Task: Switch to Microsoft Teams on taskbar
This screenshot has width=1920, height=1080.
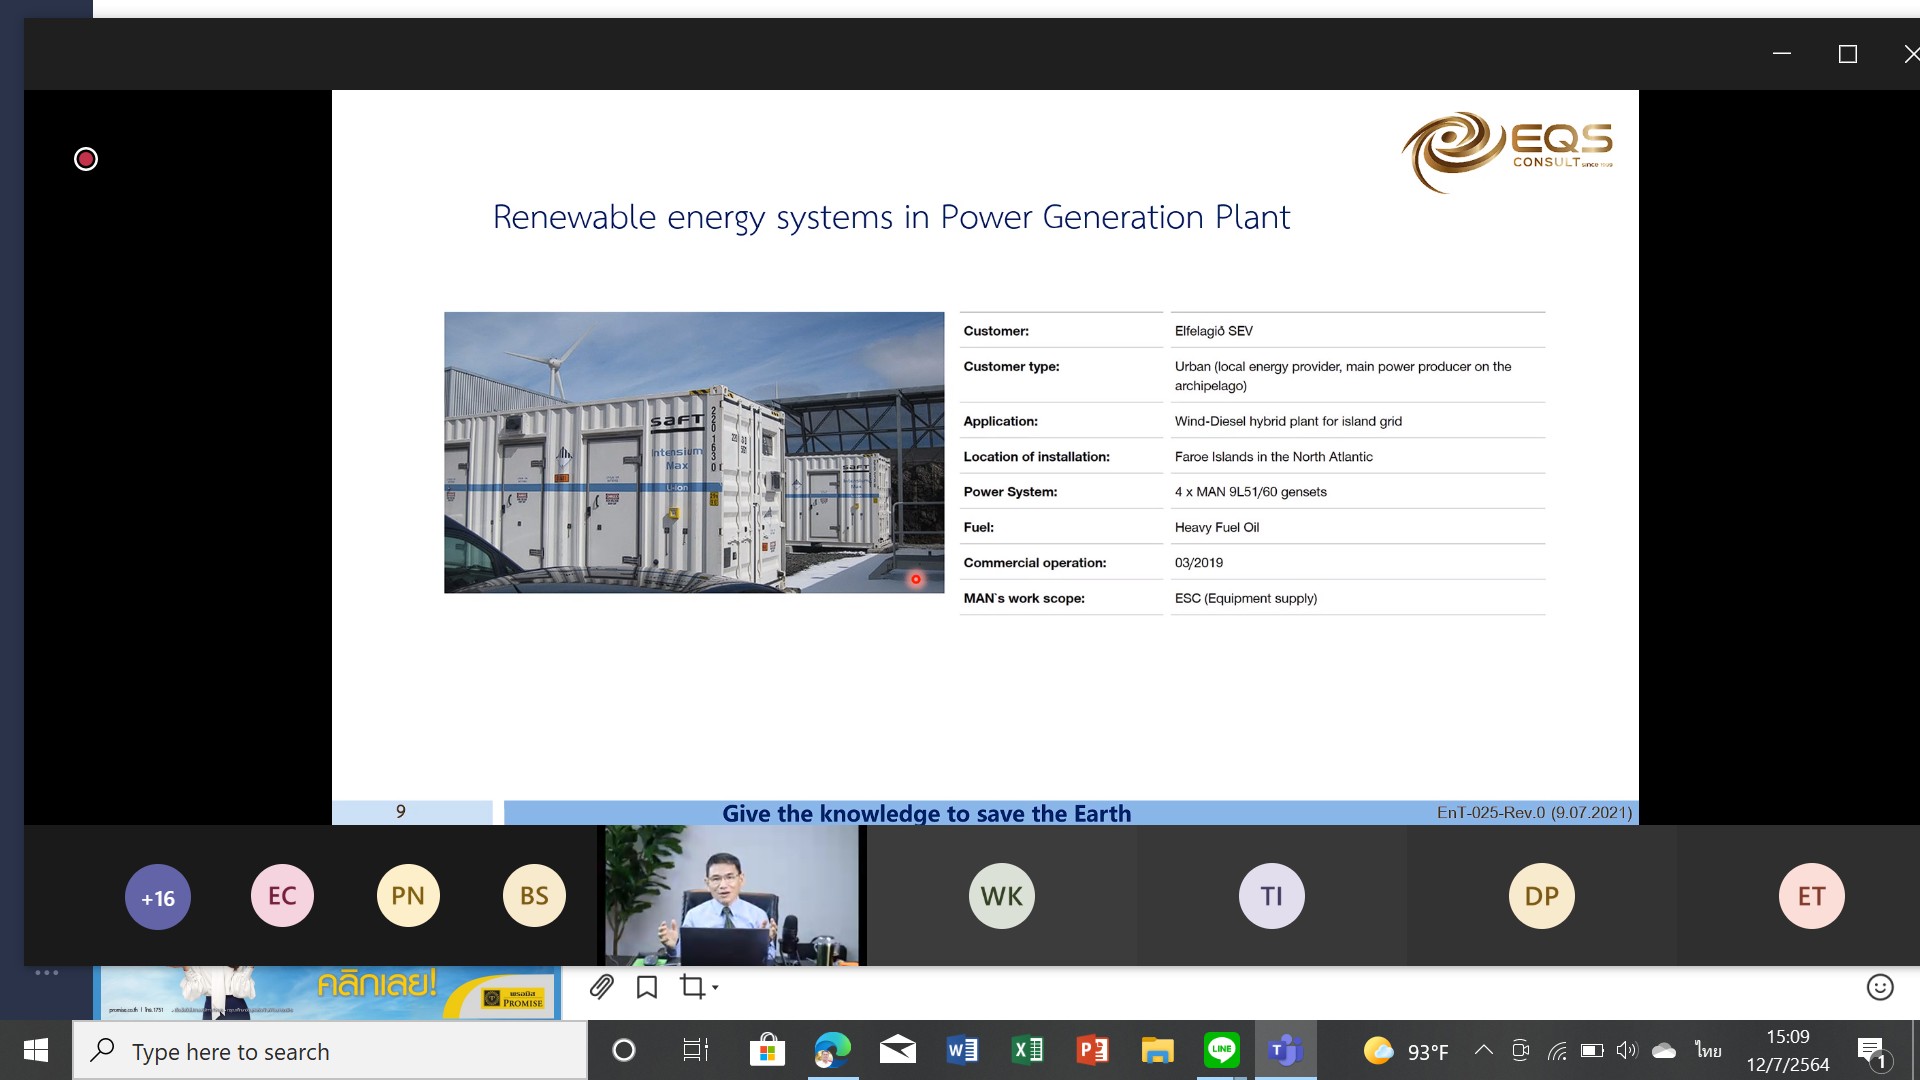Action: 1285,1050
